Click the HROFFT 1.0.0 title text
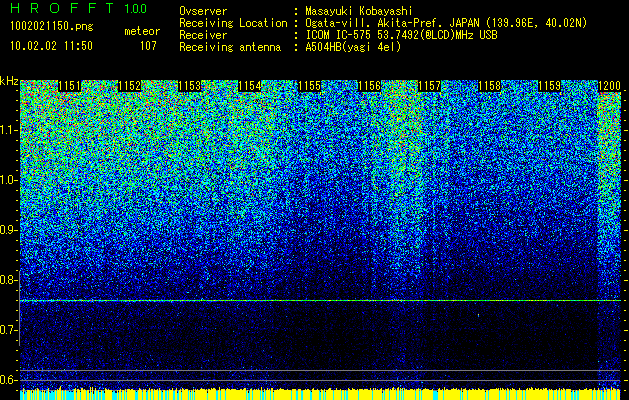The width and height of the screenshot is (629, 400). point(79,8)
